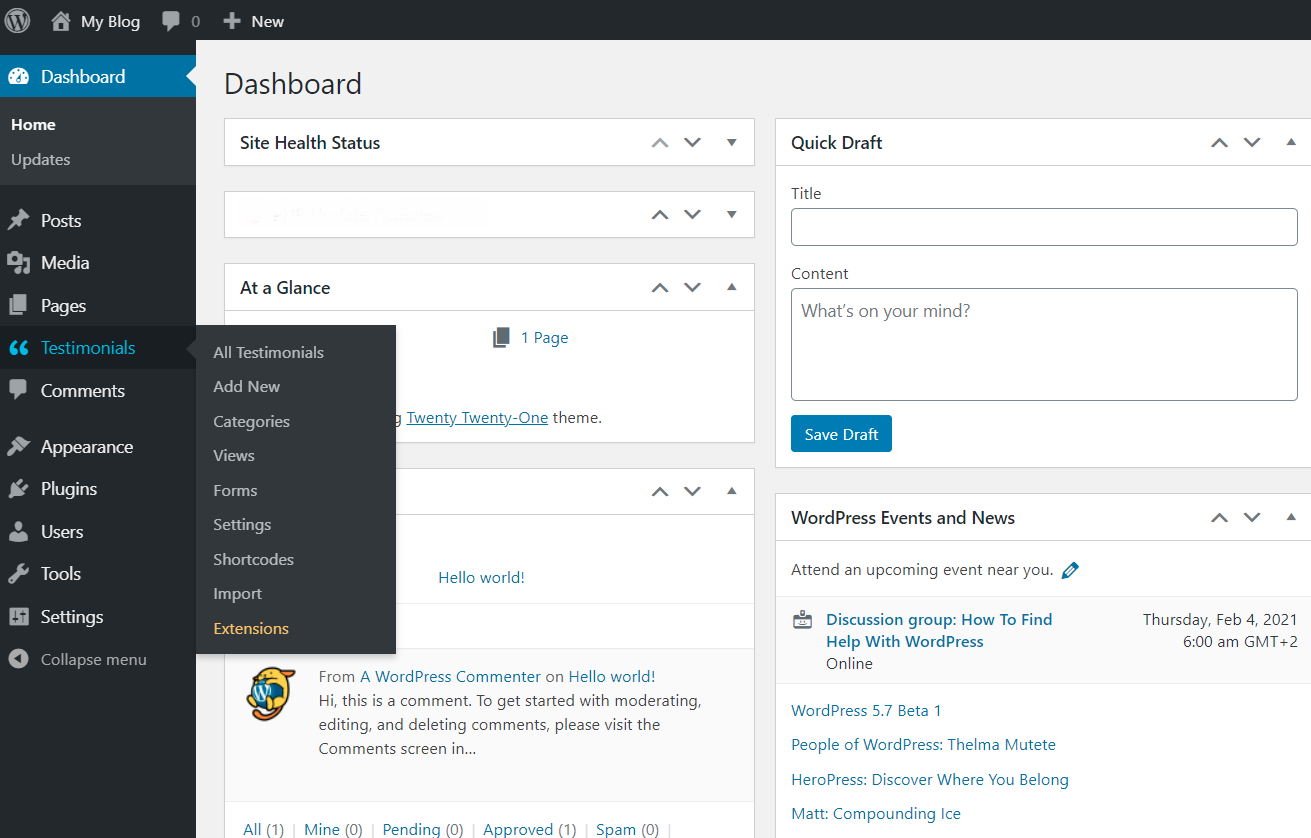Open the WordPress 5.7 Beta 1 link
Screen dimensions: 1311x838
point(866,711)
